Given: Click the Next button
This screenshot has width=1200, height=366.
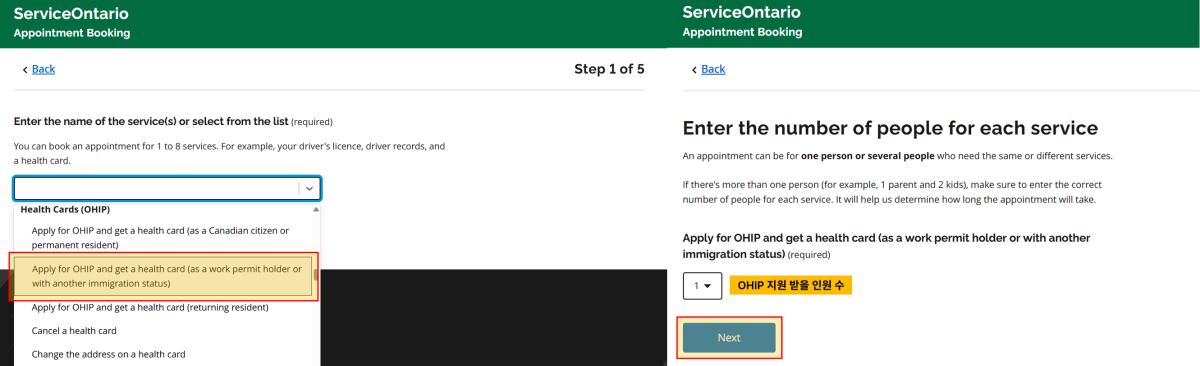Looking at the screenshot, I should pyautogui.click(x=729, y=338).
